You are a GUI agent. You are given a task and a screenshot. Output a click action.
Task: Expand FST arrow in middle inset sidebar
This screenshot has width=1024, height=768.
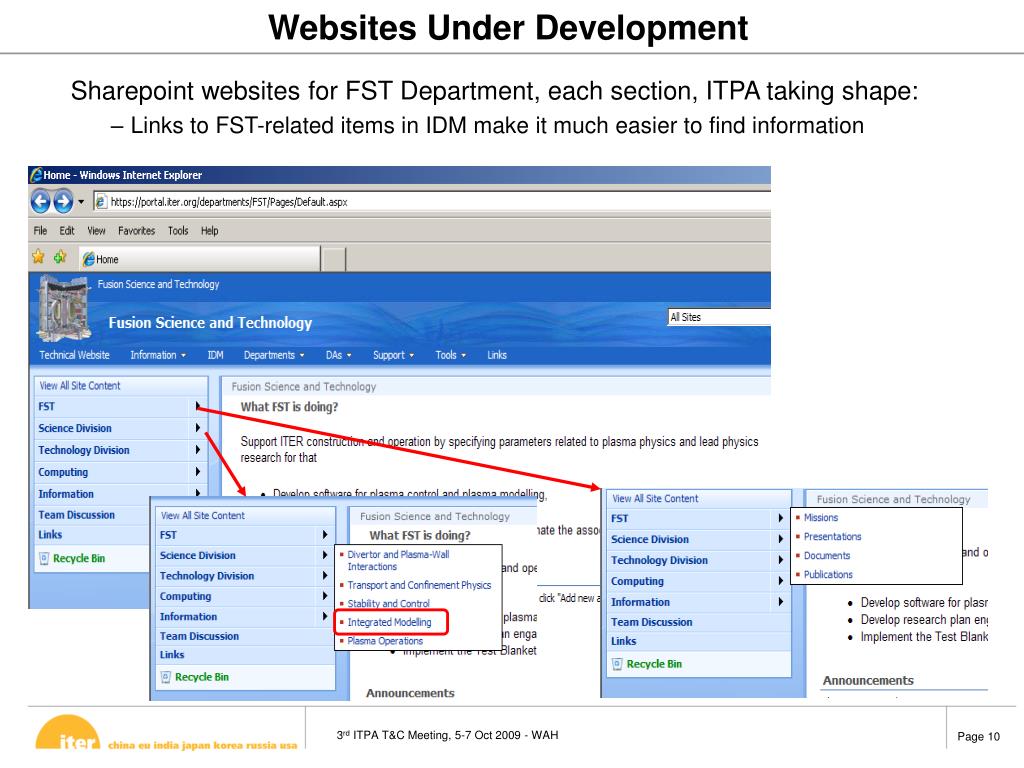pos(325,534)
